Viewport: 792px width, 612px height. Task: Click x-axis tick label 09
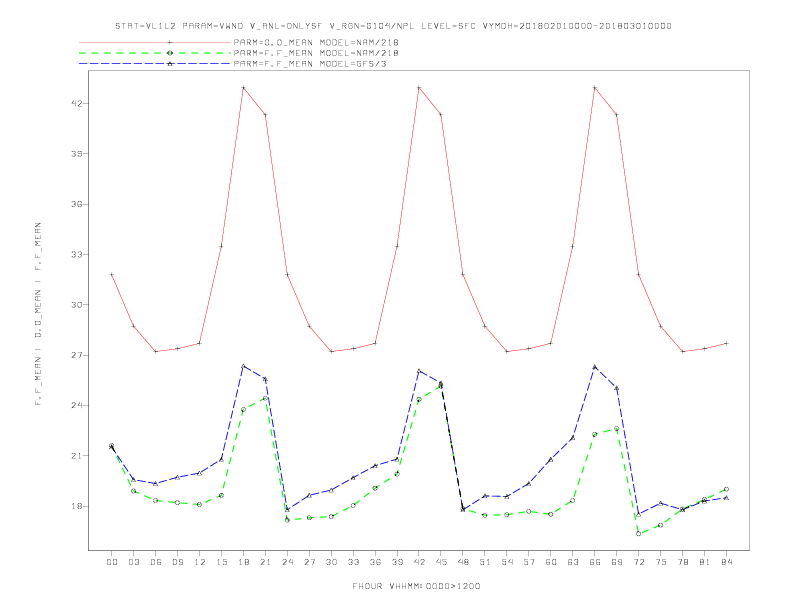(x=178, y=562)
